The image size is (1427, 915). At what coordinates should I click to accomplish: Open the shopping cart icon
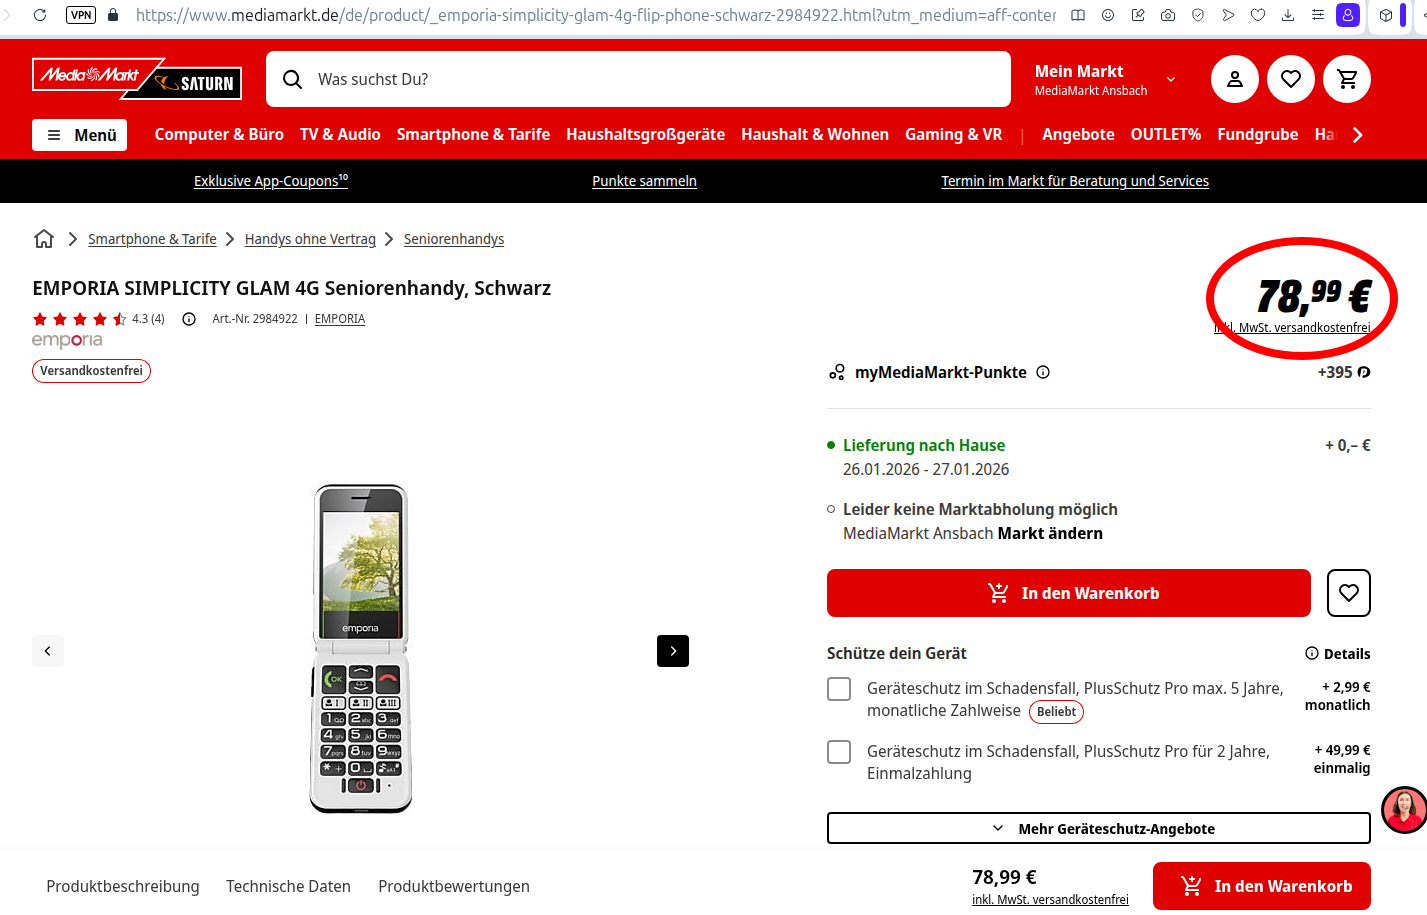pos(1347,79)
